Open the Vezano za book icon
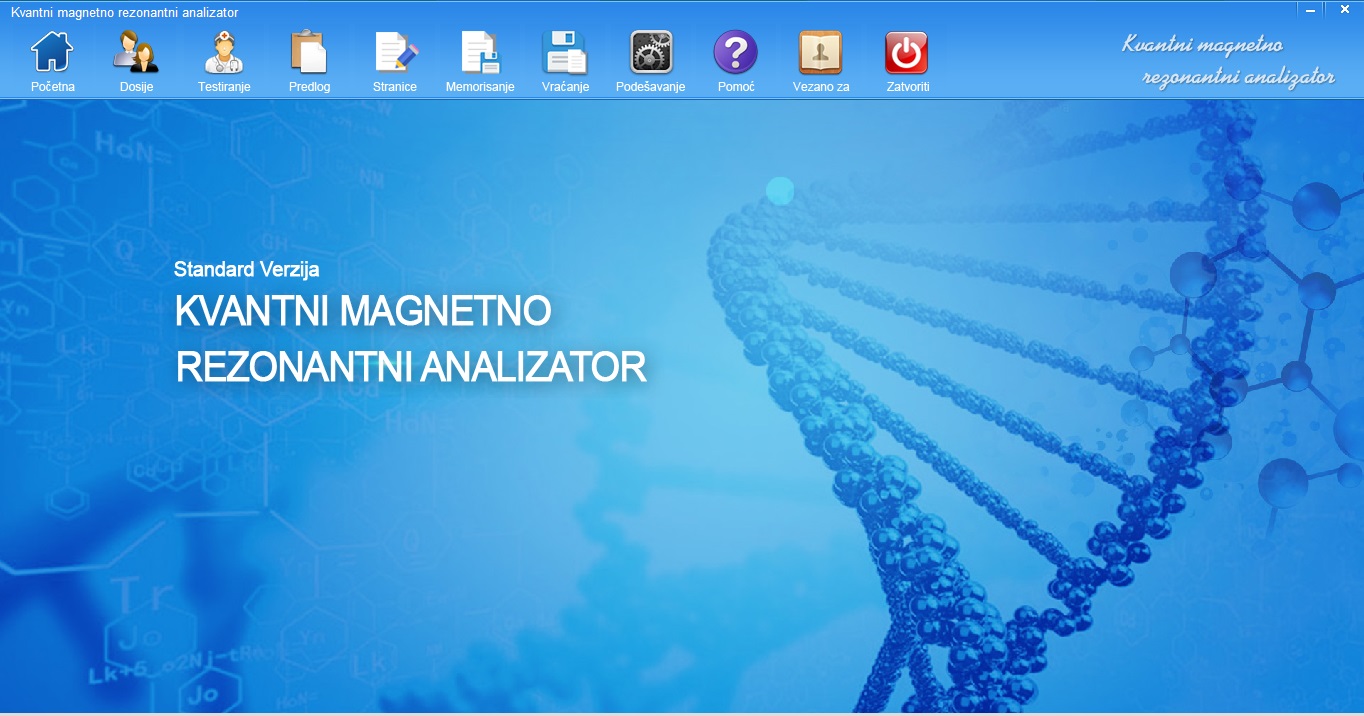 click(820, 52)
